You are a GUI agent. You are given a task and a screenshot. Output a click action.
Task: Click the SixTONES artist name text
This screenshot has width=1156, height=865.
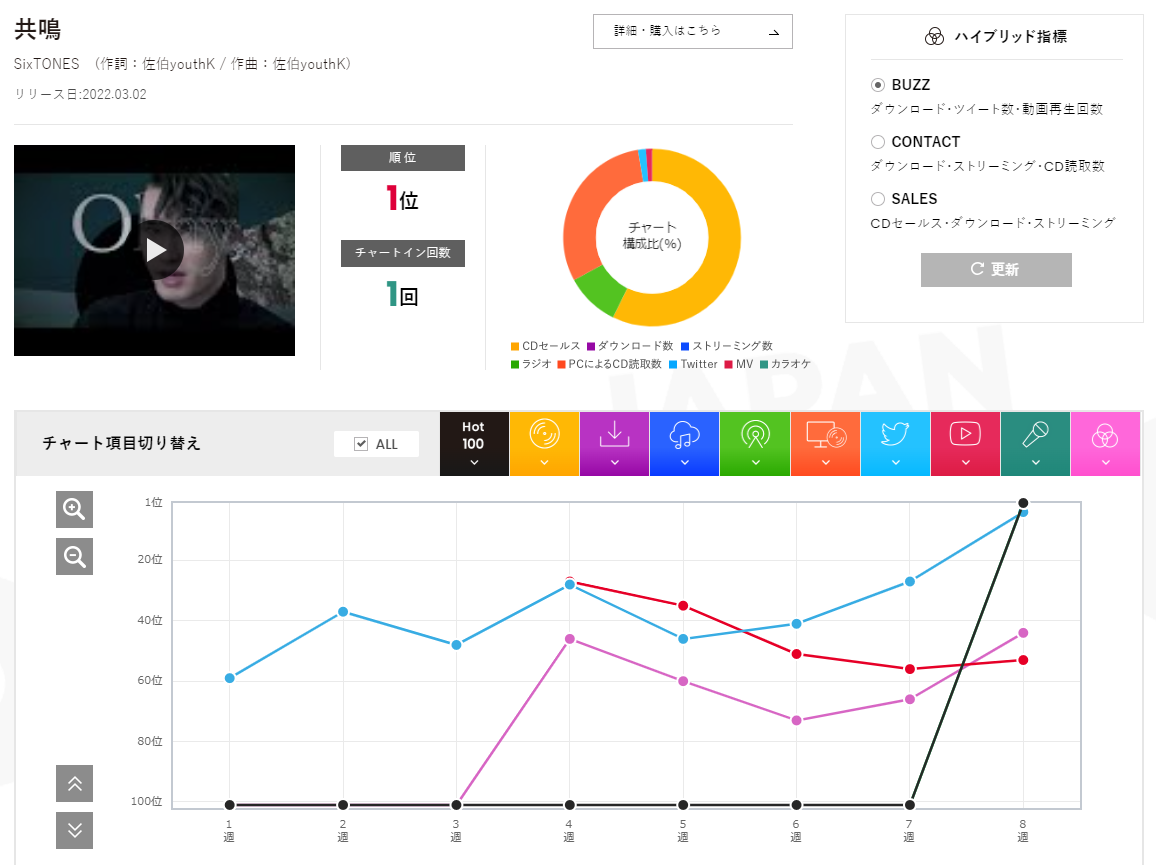[x=46, y=64]
